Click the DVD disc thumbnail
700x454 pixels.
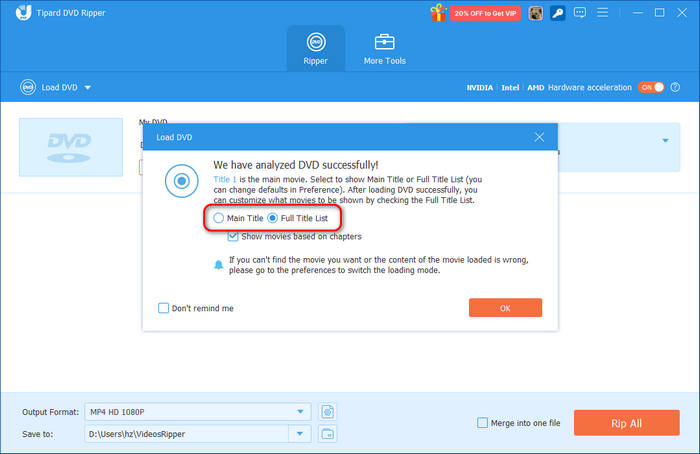tap(69, 147)
